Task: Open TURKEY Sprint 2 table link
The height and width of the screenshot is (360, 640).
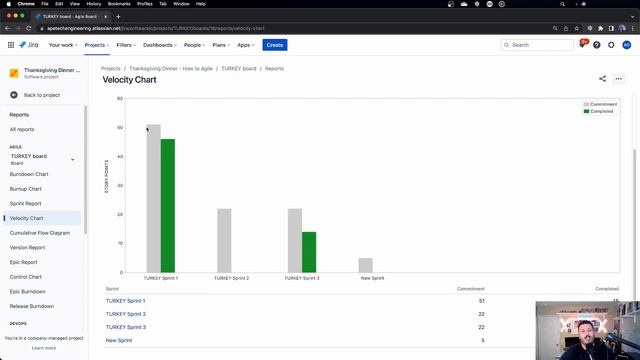Action: 126,314
